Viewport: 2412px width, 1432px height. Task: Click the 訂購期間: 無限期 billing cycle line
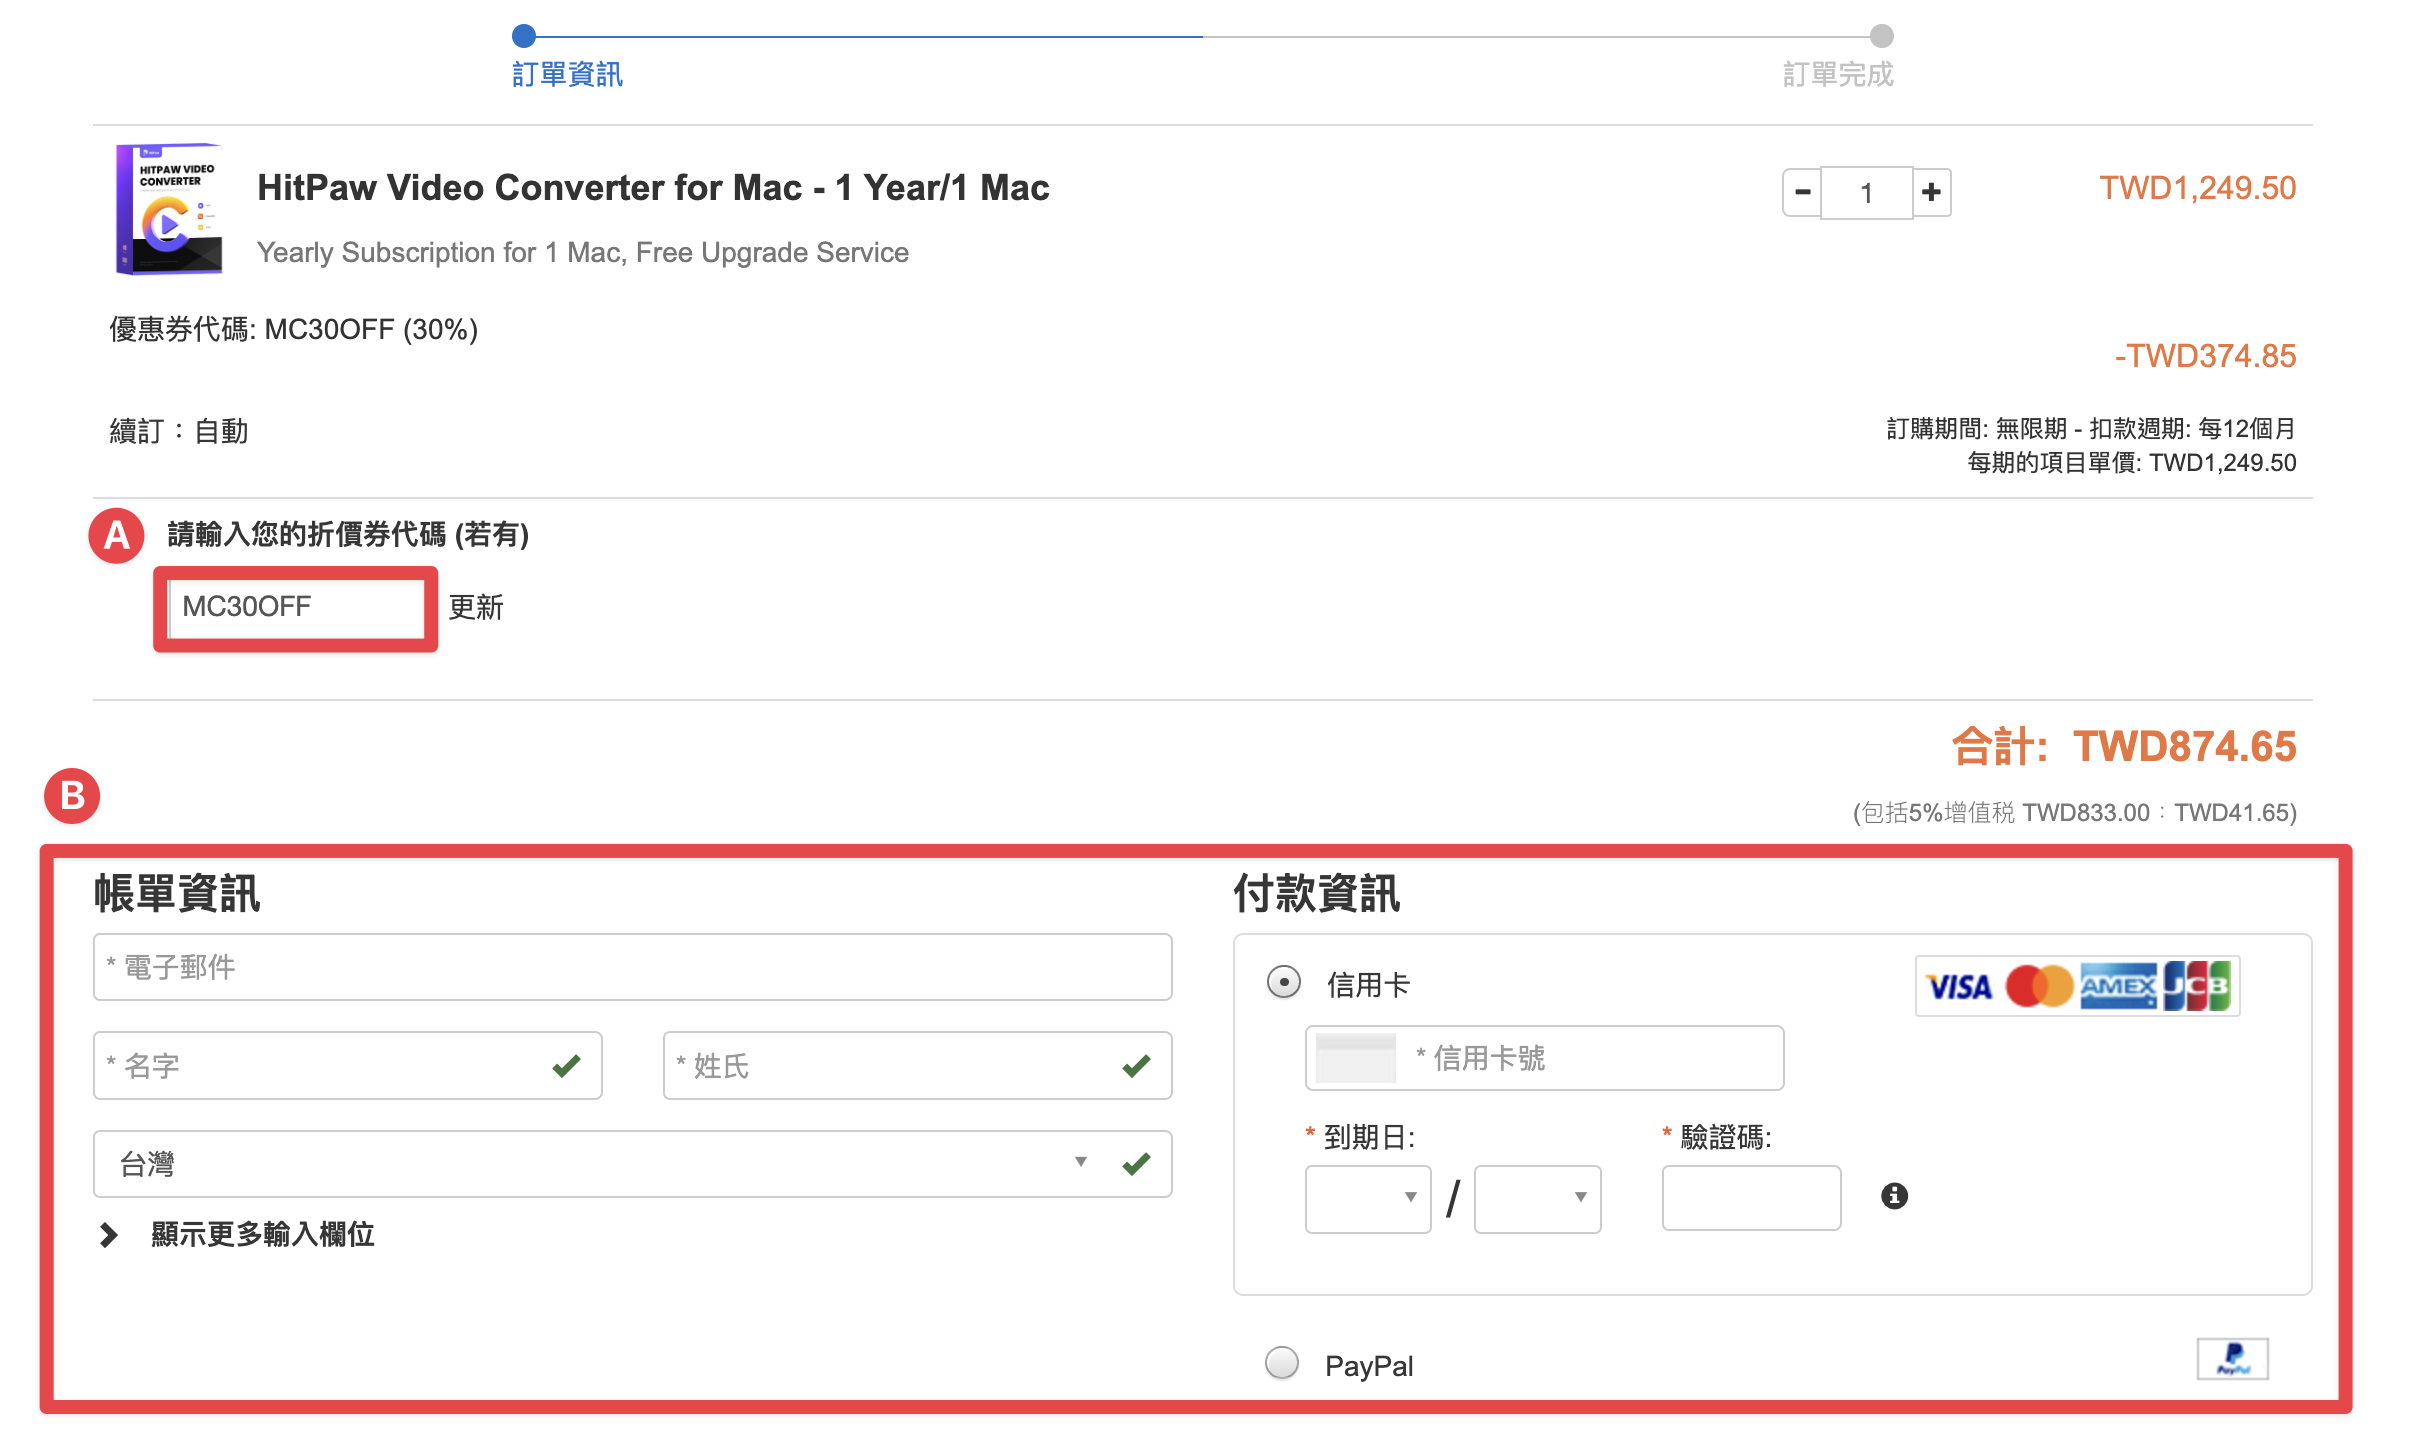click(2091, 429)
